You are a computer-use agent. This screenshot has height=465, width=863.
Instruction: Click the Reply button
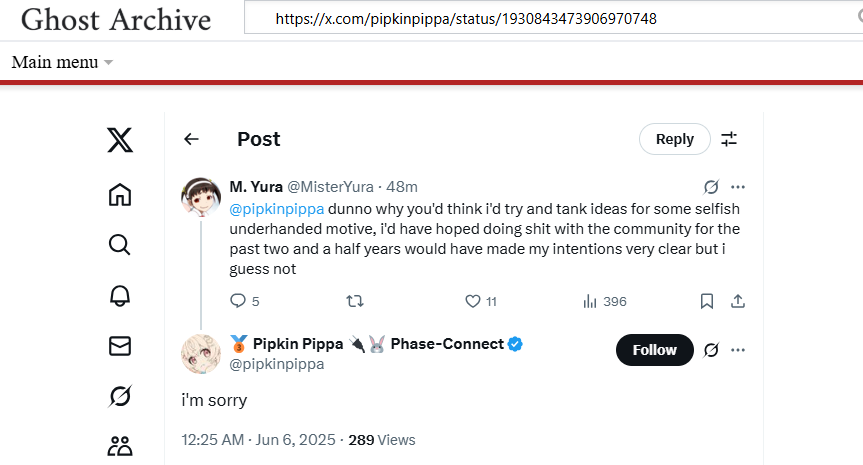pos(675,139)
